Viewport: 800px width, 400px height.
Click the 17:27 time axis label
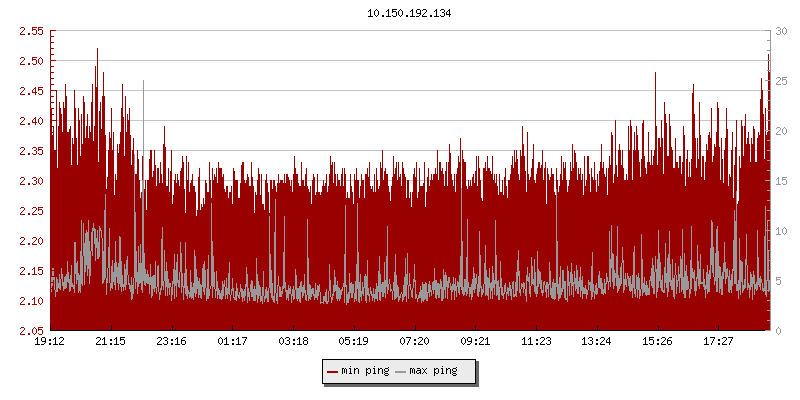(718, 341)
